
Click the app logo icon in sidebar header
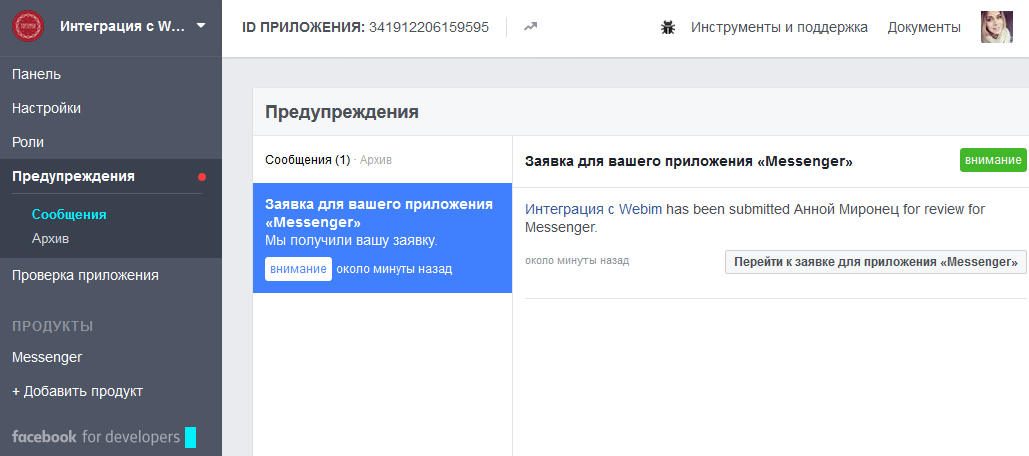(28, 26)
